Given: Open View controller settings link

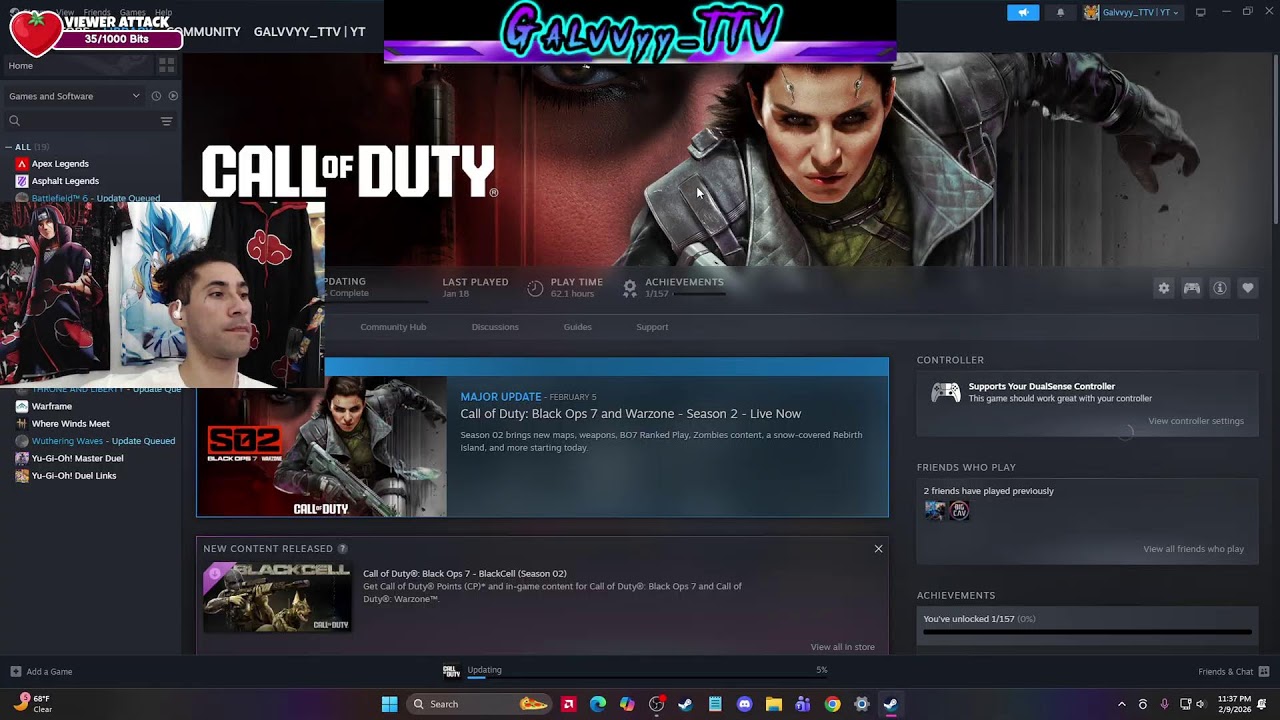Looking at the screenshot, I should click(1196, 421).
